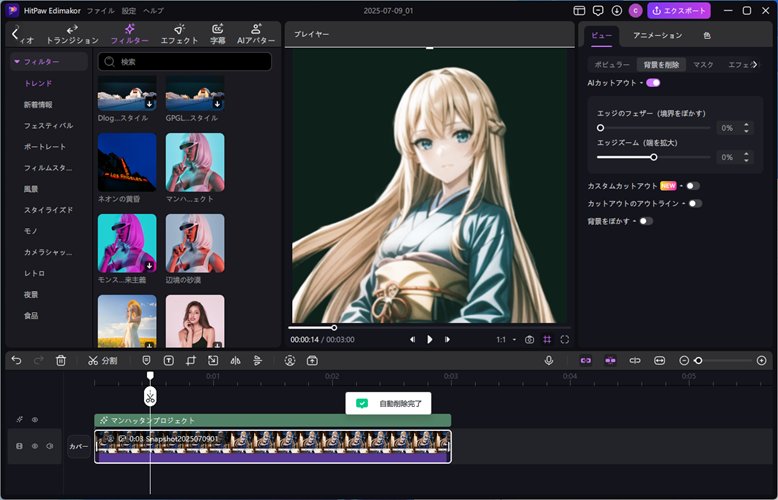The height and width of the screenshot is (500, 778).
Task: Click the export-frame box icon in toolbar
Action: [x=312, y=361]
